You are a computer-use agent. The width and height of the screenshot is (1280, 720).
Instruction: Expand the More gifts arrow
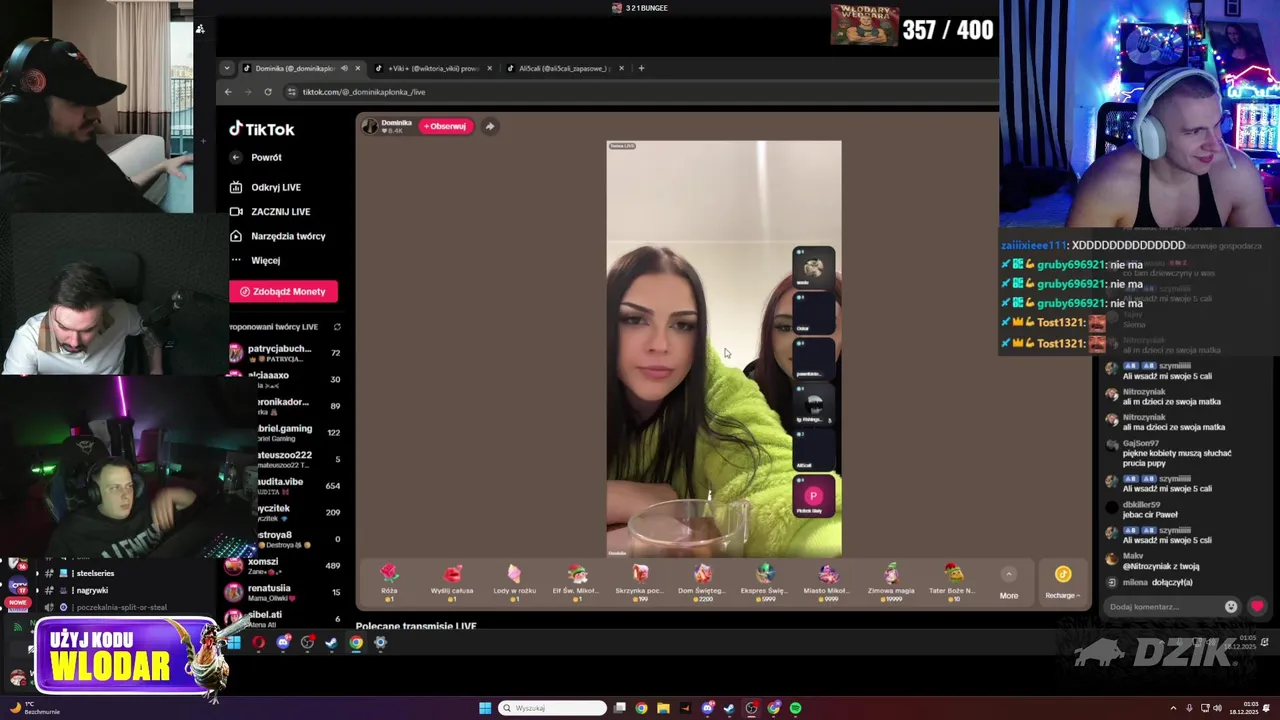point(1009,574)
